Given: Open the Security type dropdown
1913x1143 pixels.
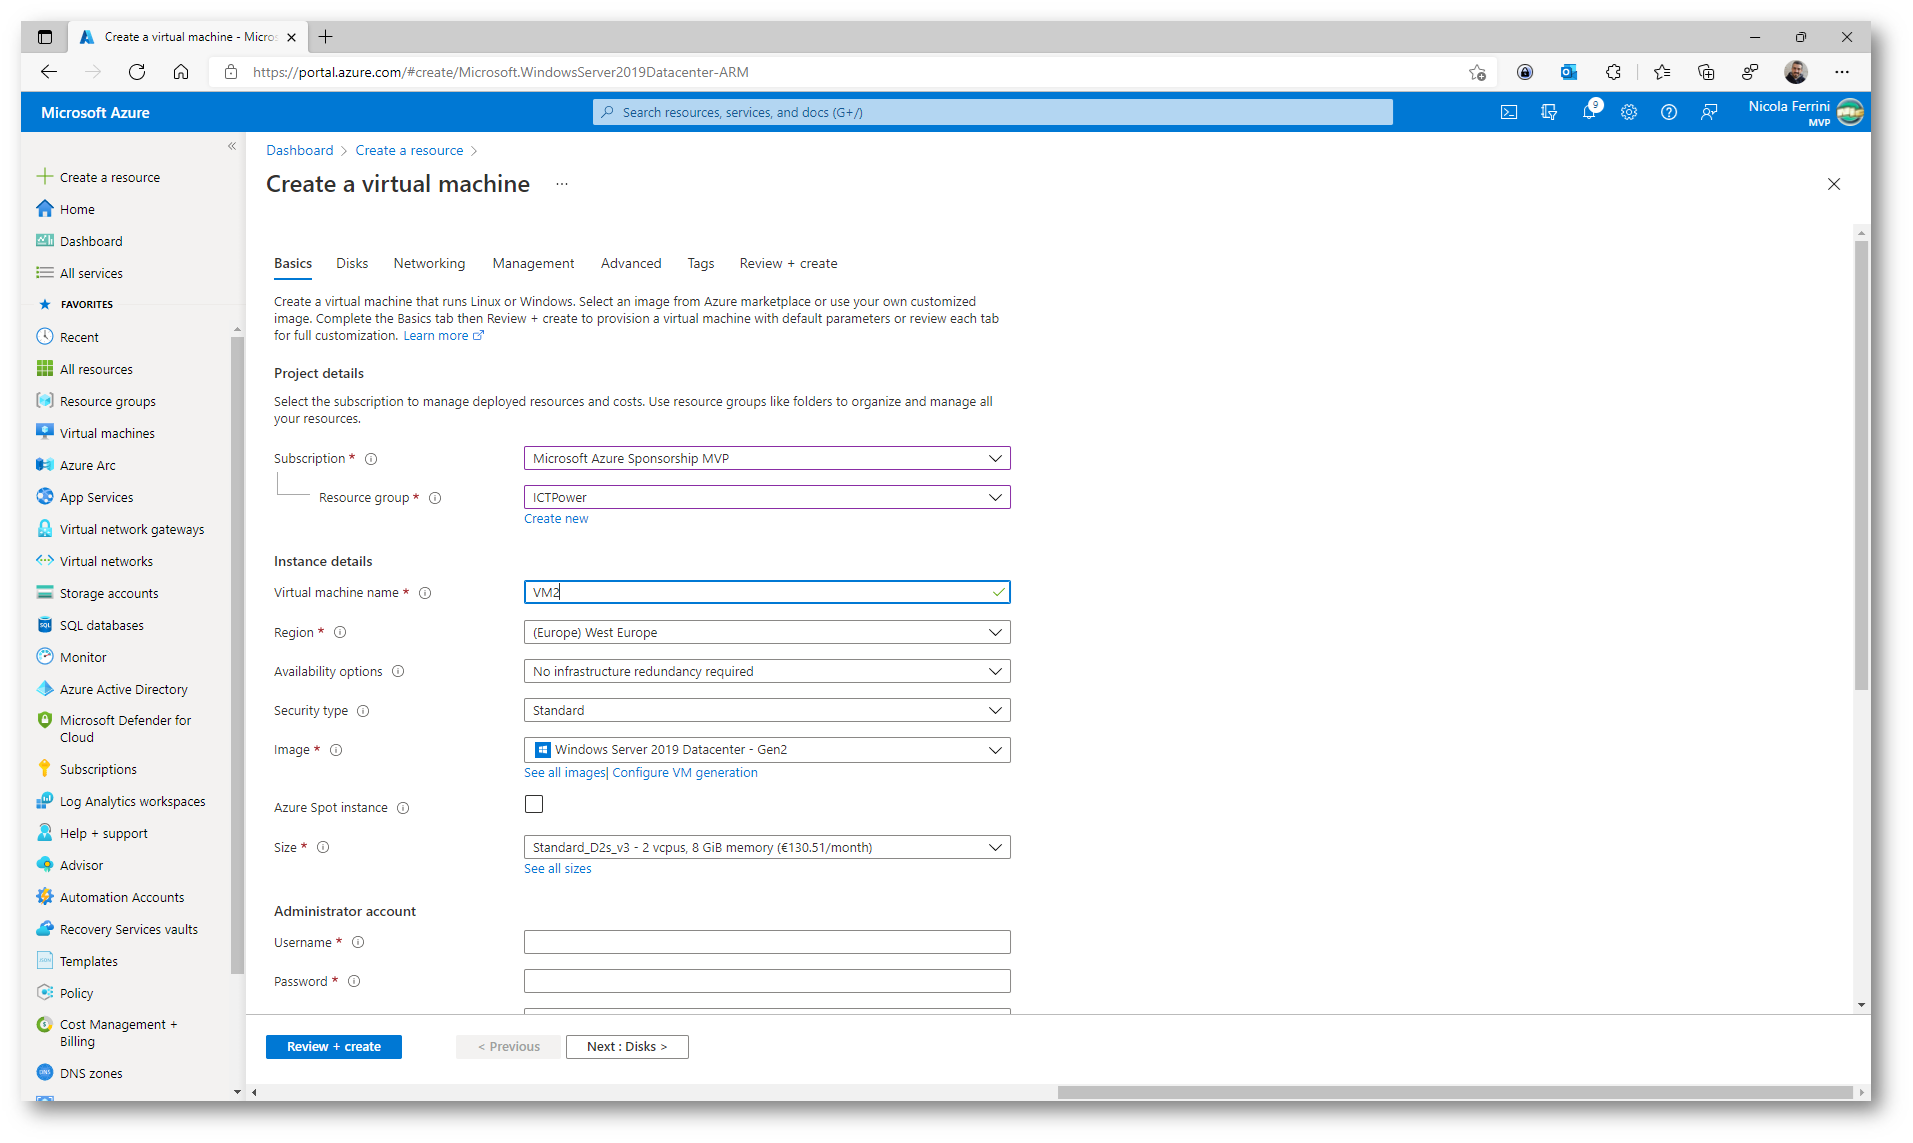Looking at the screenshot, I should click(767, 710).
